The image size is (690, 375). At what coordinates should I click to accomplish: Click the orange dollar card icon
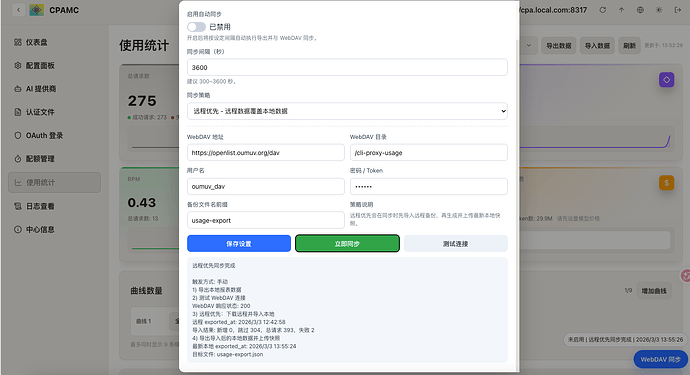pyautogui.click(x=666, y=183)
